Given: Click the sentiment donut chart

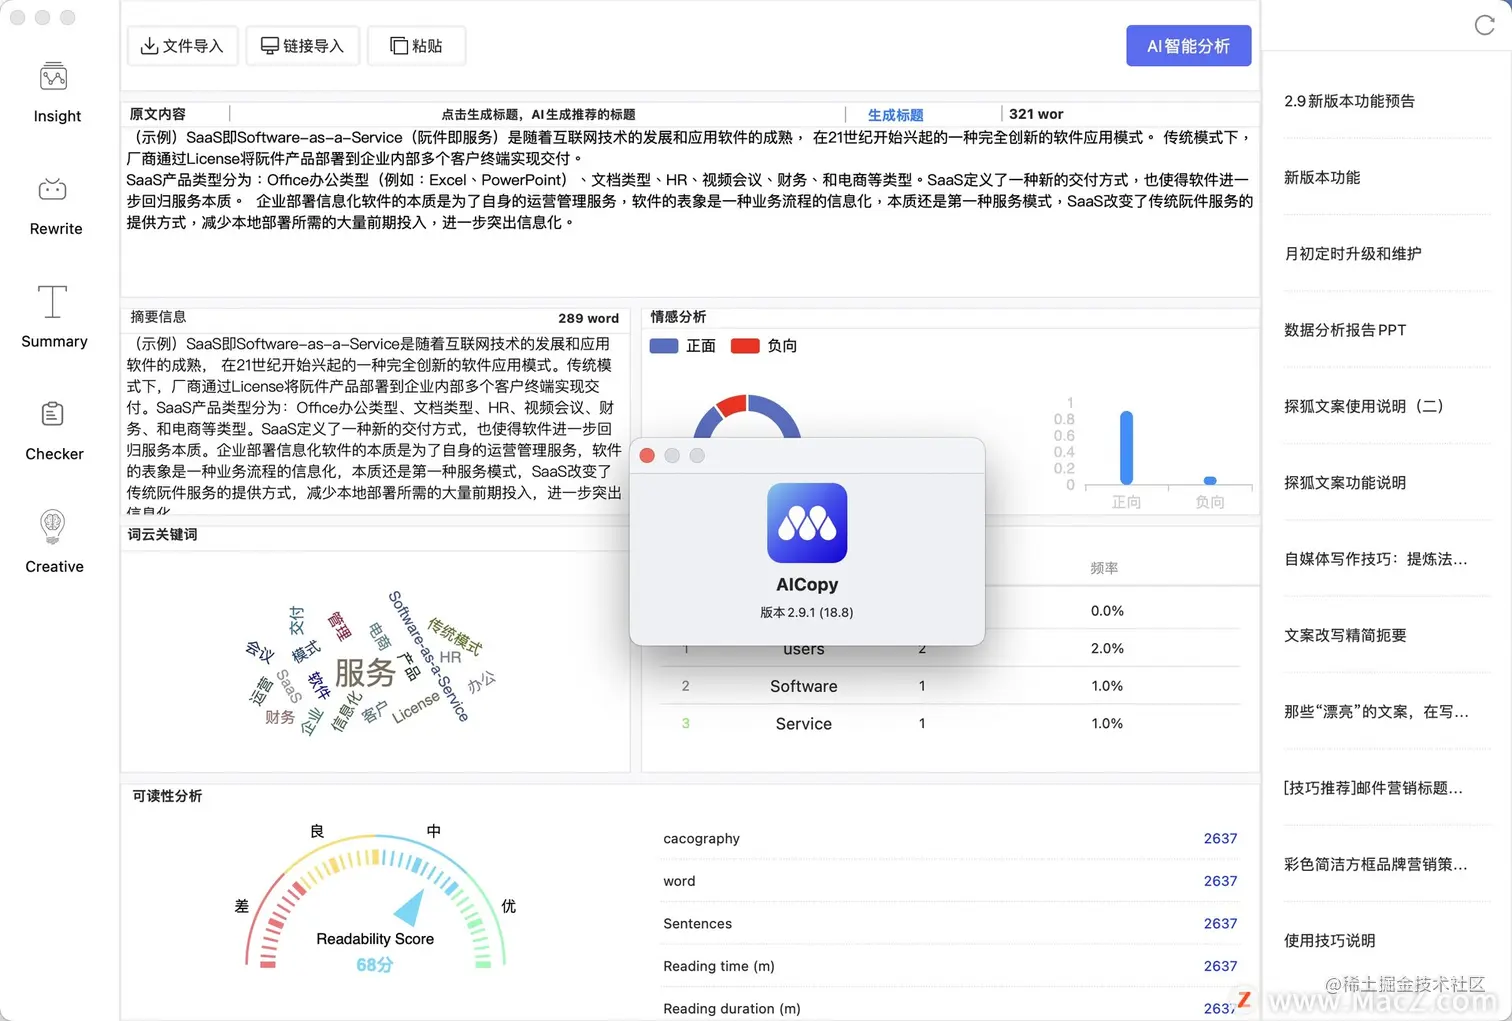Looking at the screenshot, I should coord(747,415).
